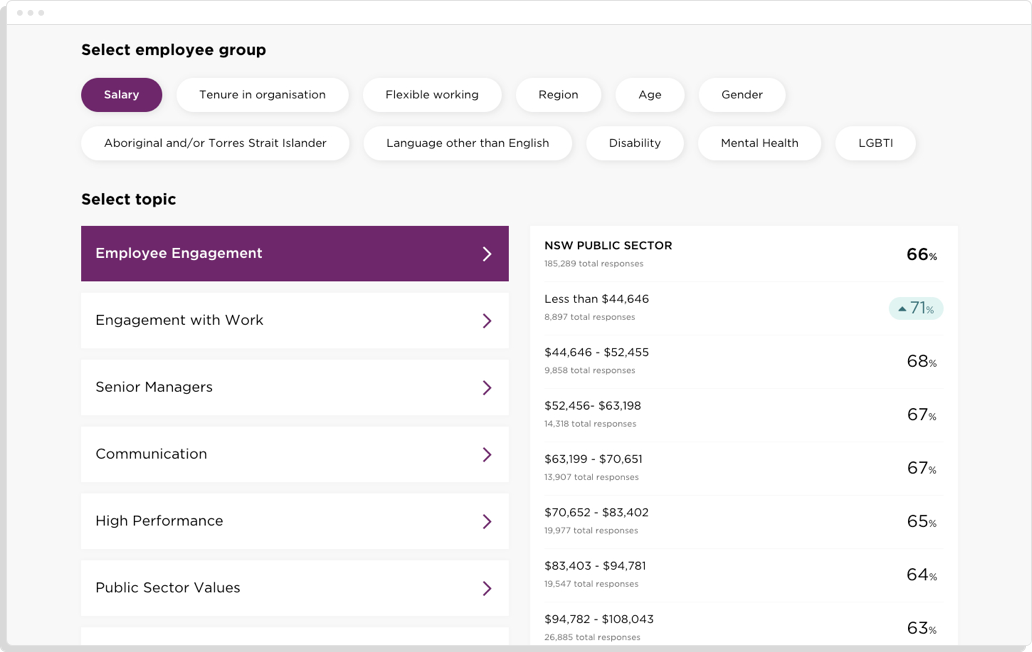The width and height of the screenshot is (1032, 652).
Task: Filter by Mental Health group
Action: coord(759,143)
